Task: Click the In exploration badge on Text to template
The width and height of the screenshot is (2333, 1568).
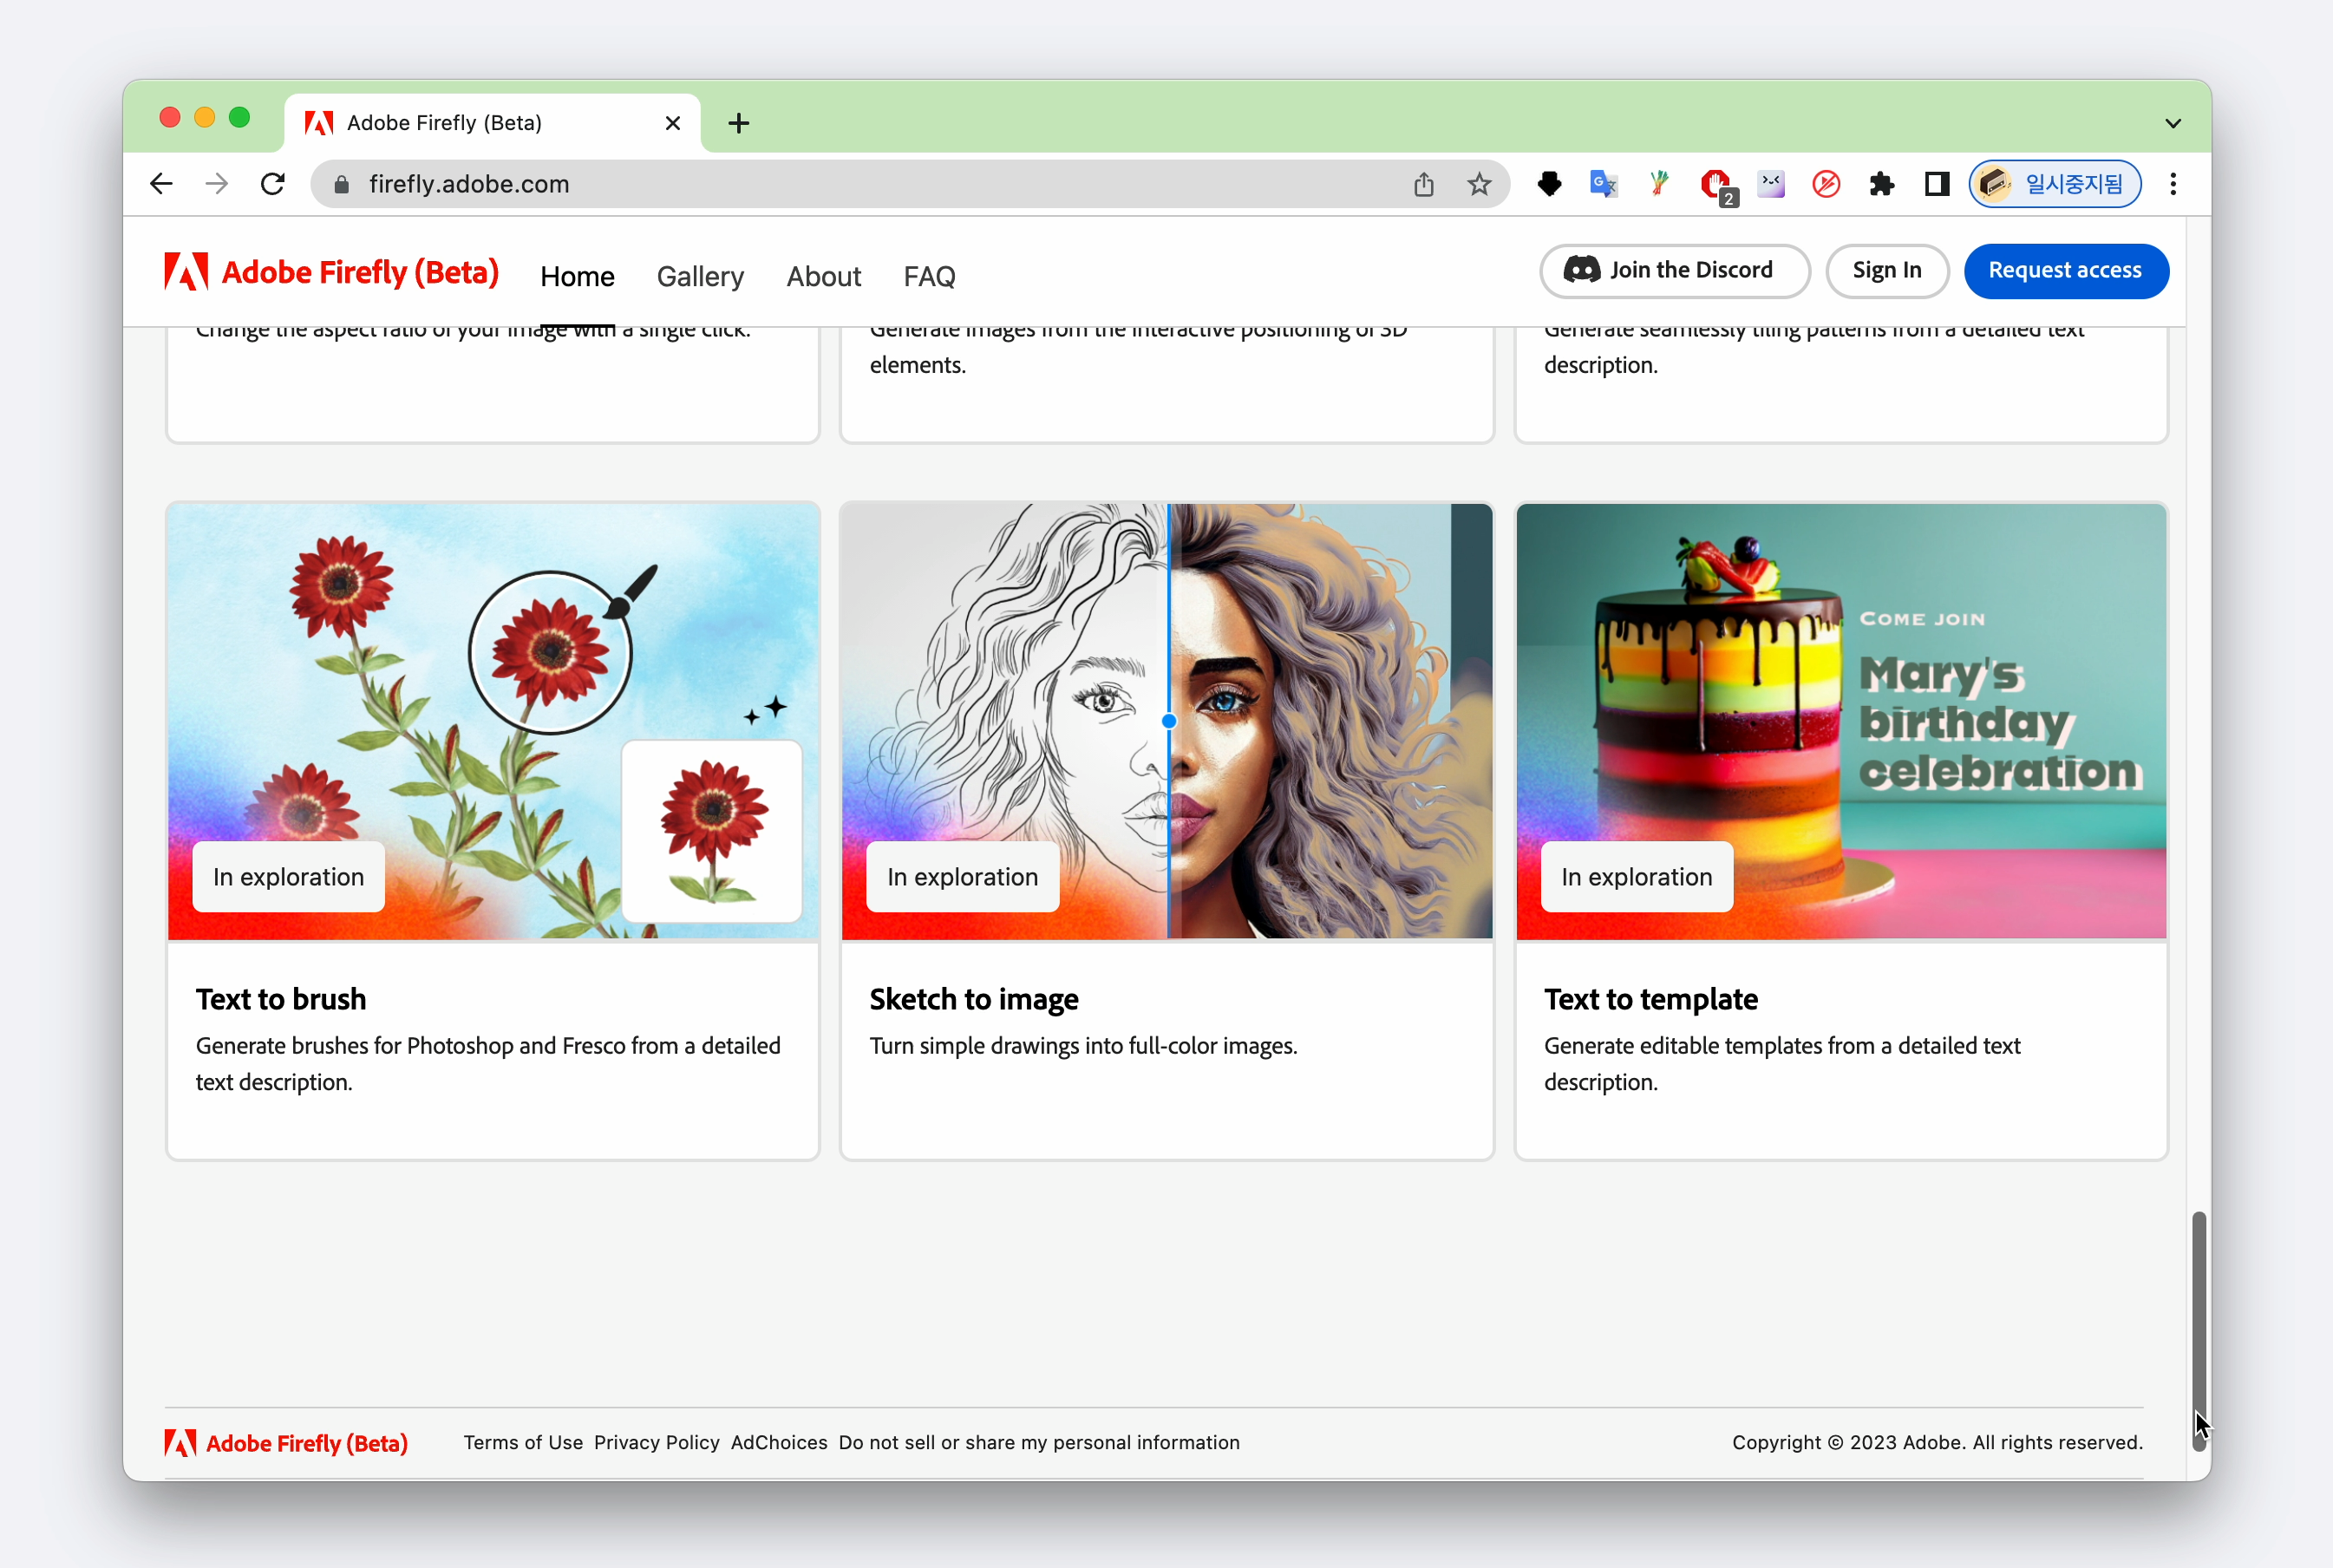Action: (x=1637, y=877)
